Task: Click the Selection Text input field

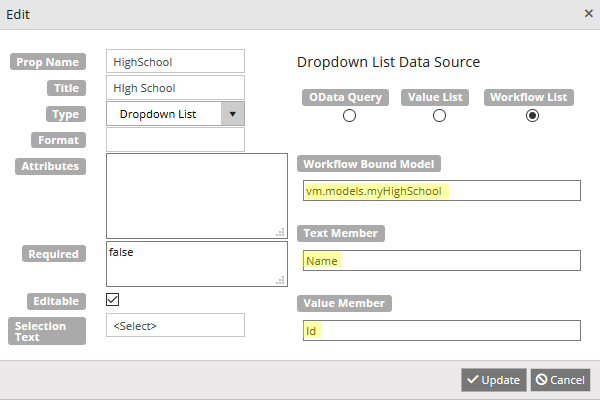Action: point(175,326)
